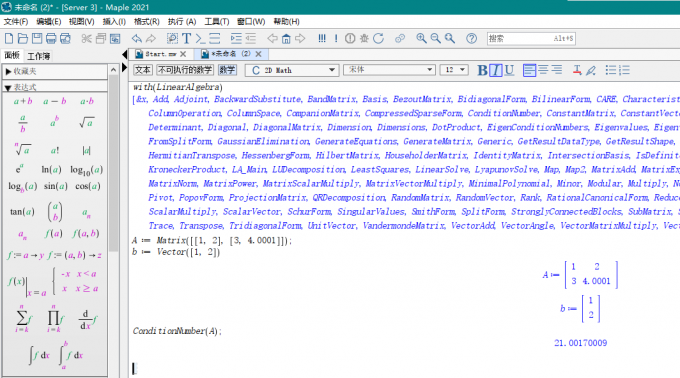Toggle Italic formatting button
Image resolution: width=680 pixels, height=378 pixels.
pos(496,70)
